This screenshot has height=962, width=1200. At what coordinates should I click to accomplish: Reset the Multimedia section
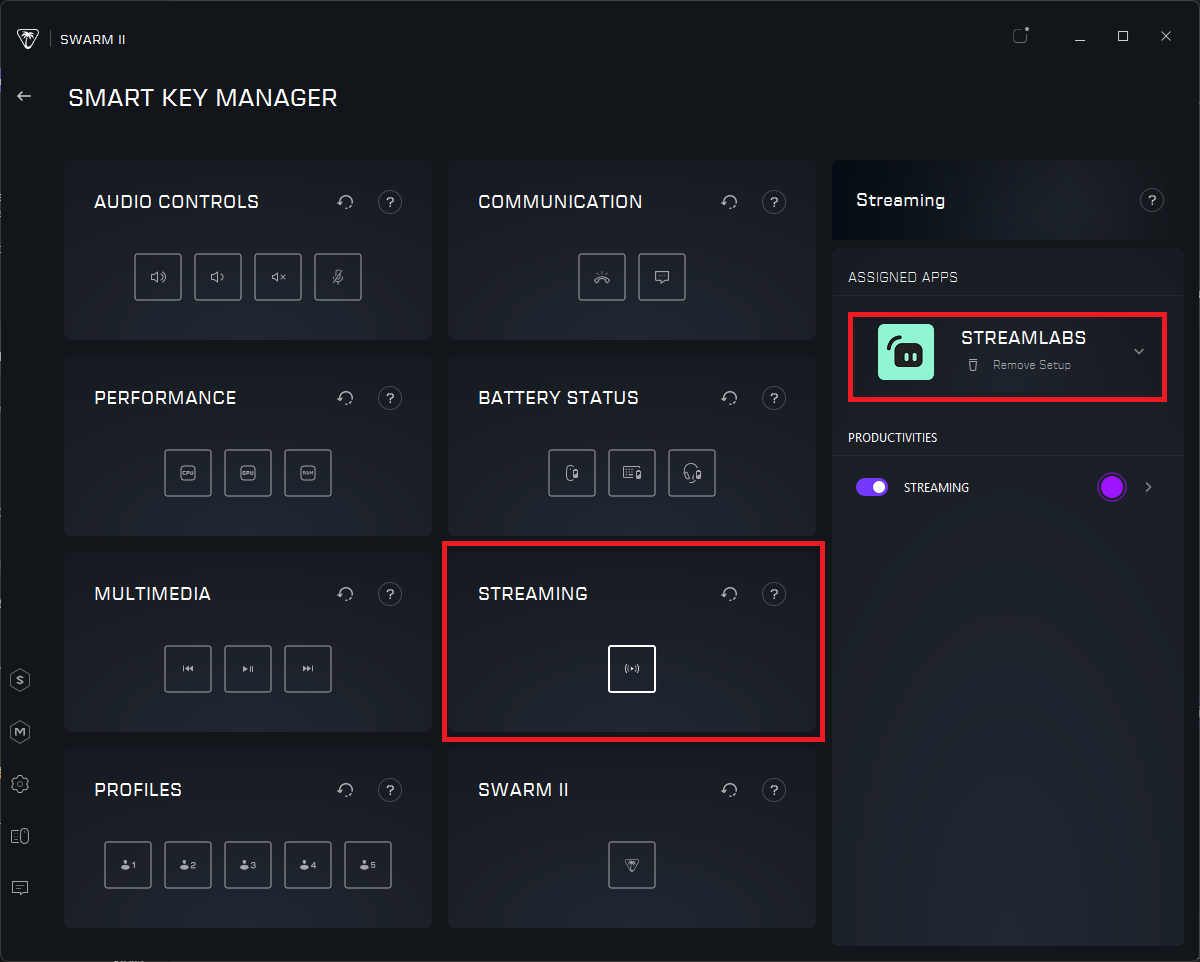pyautogui.click(x=345, y=594)
